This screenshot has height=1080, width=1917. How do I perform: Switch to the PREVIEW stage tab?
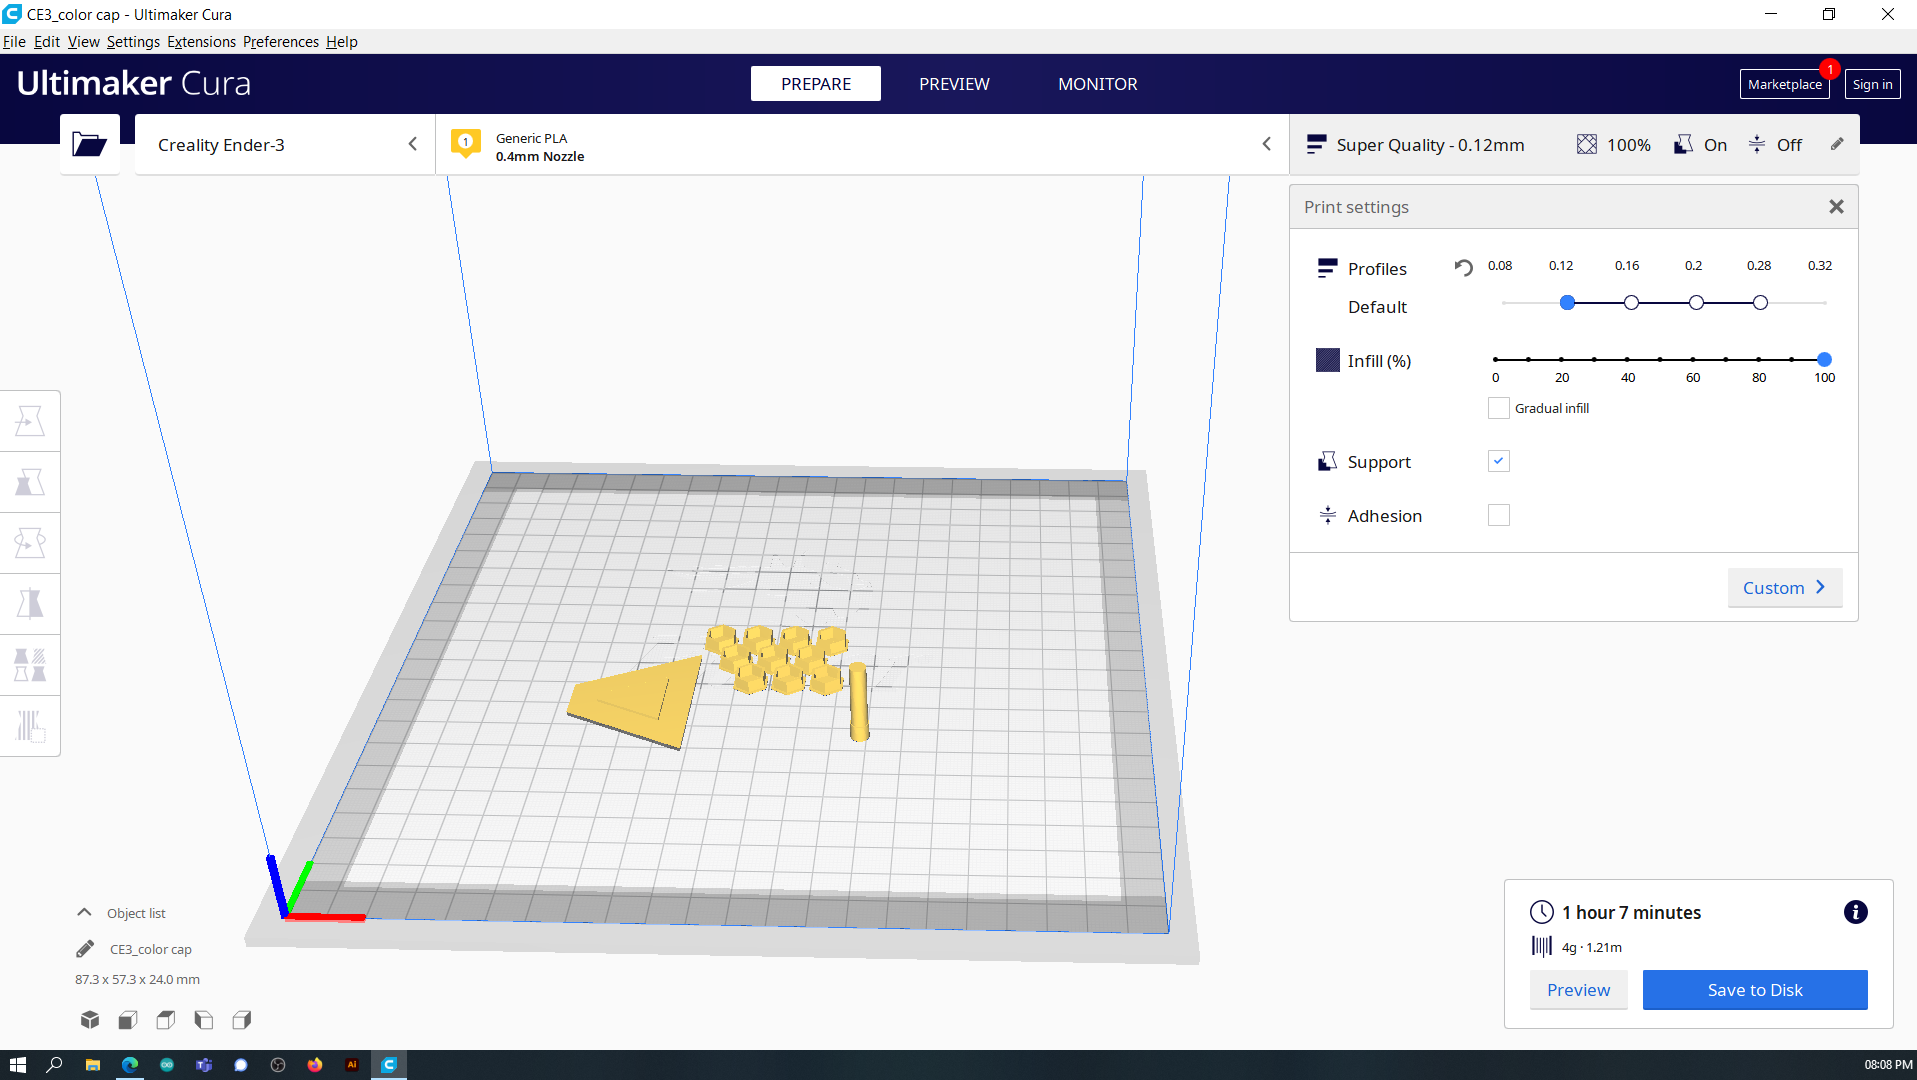954,84
